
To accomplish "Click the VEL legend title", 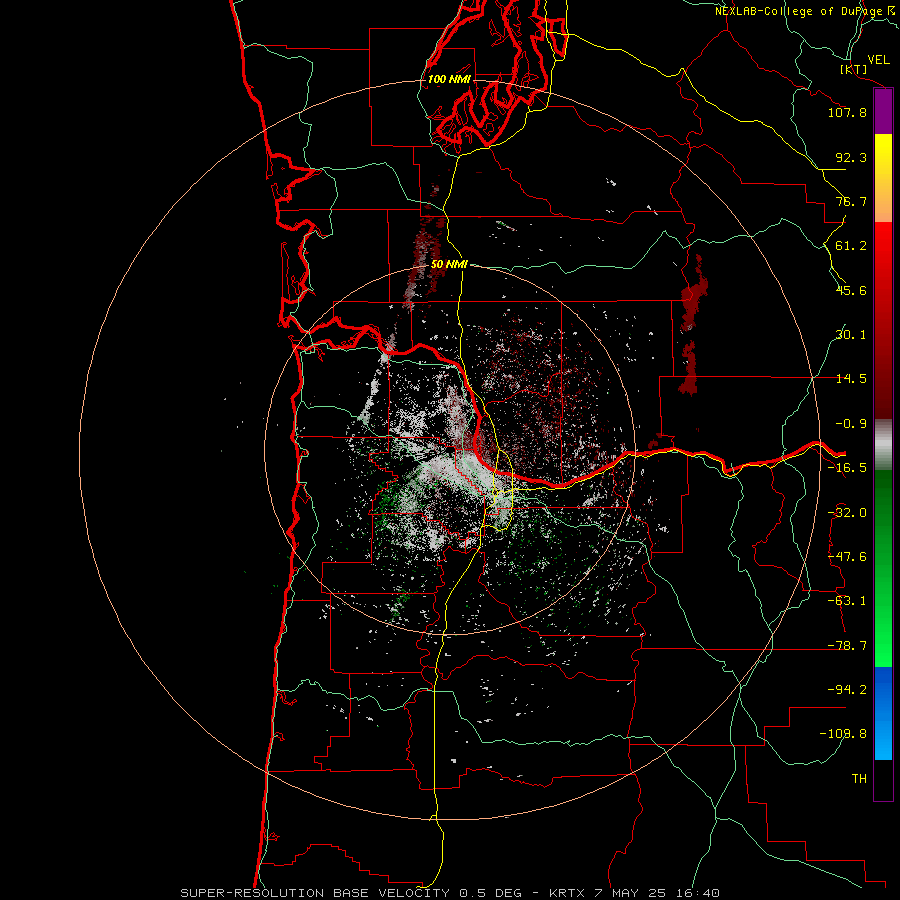I will (x=878, y=60).
